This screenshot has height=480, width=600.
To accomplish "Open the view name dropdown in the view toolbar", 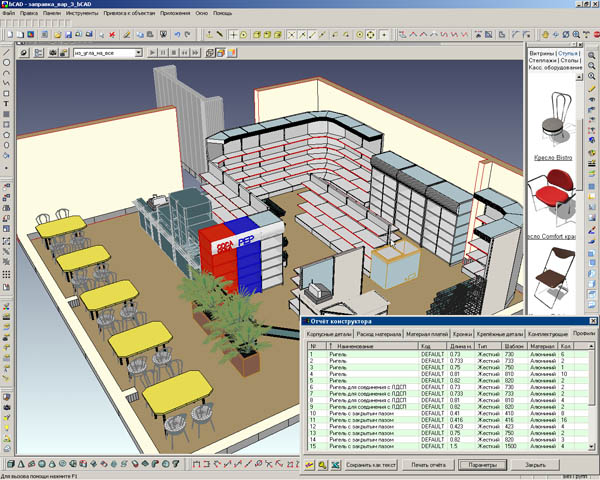I will click(x=139, y=53).
